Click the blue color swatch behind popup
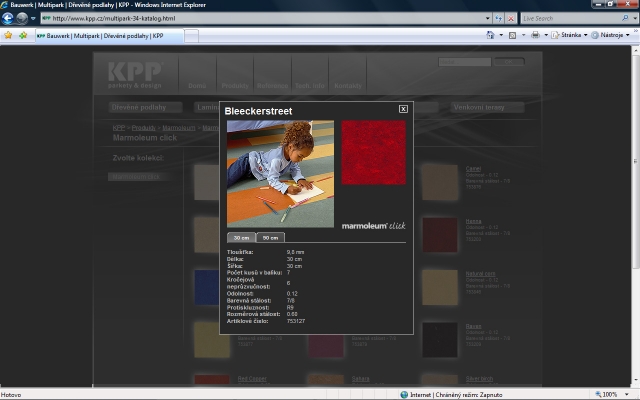Screen dimensions: 640x400 [207, 287]
